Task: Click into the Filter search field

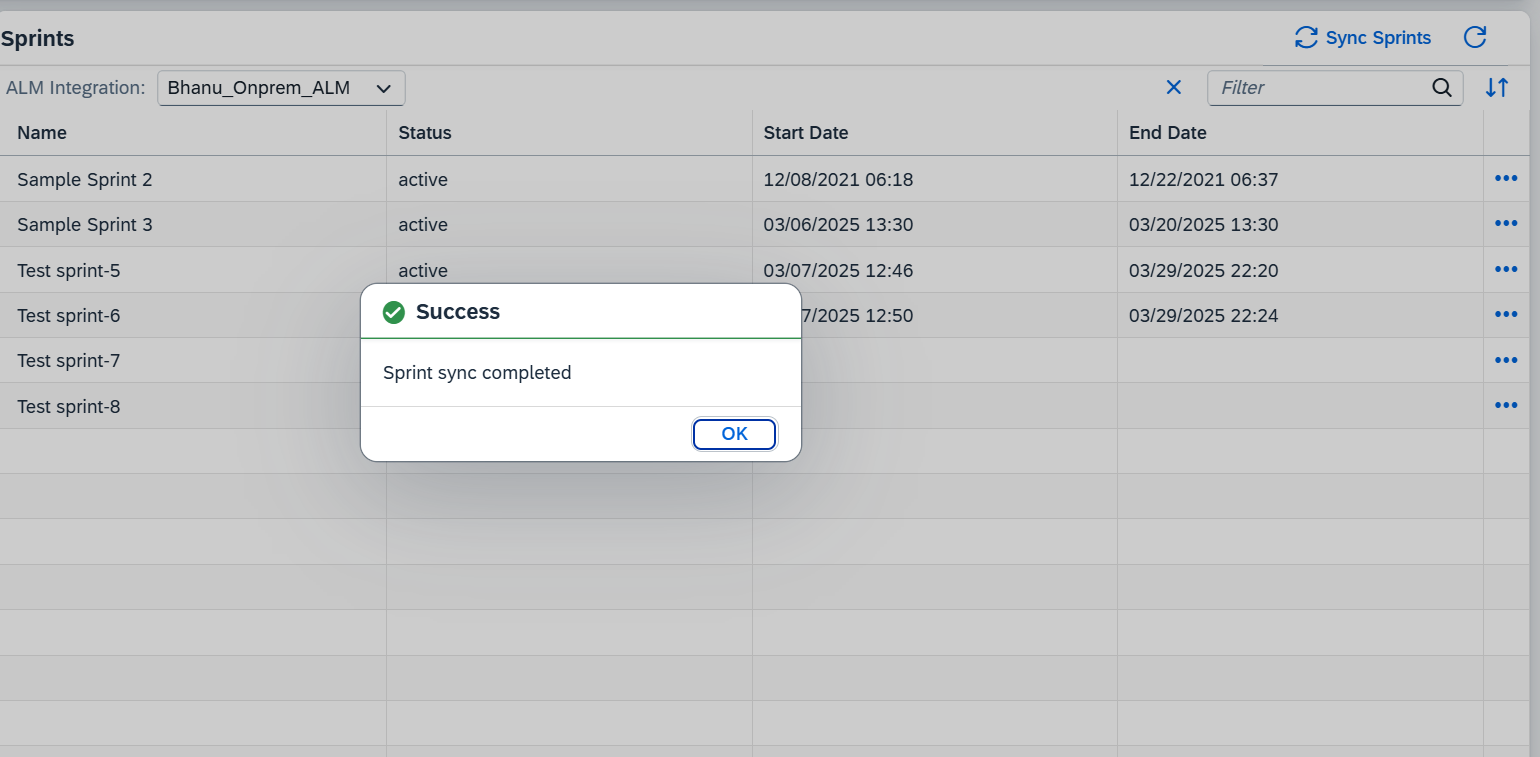Action: click(x=1320, y=88)
